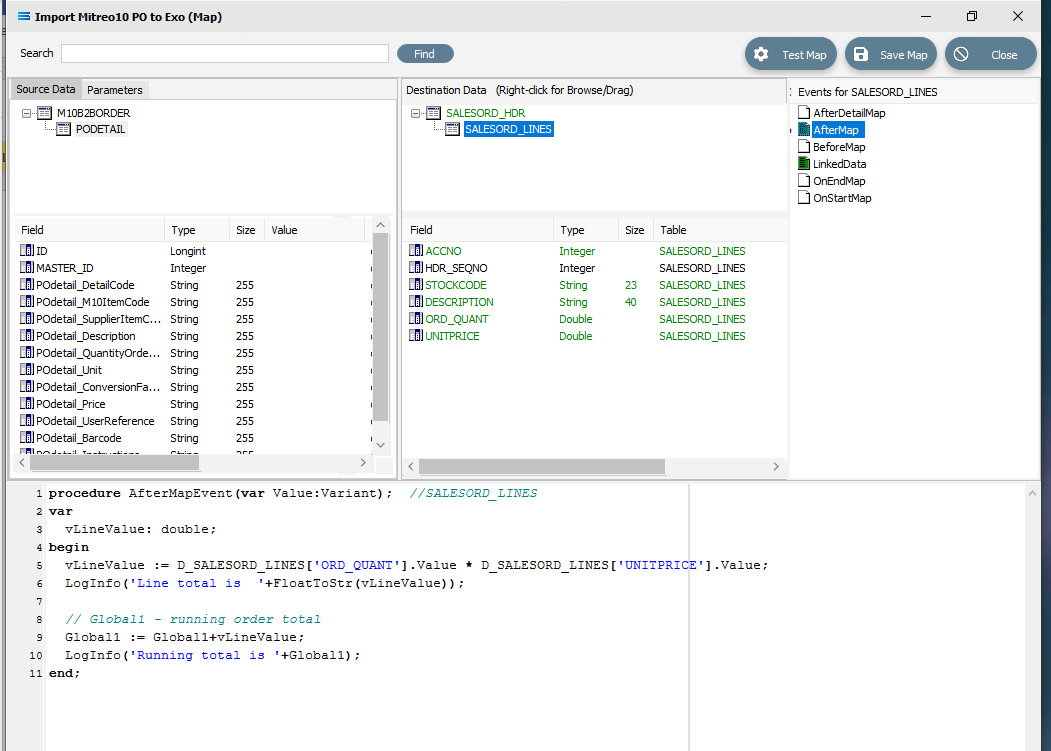
Task: Click the destination grid Table column header
Action: click(719, 230)
